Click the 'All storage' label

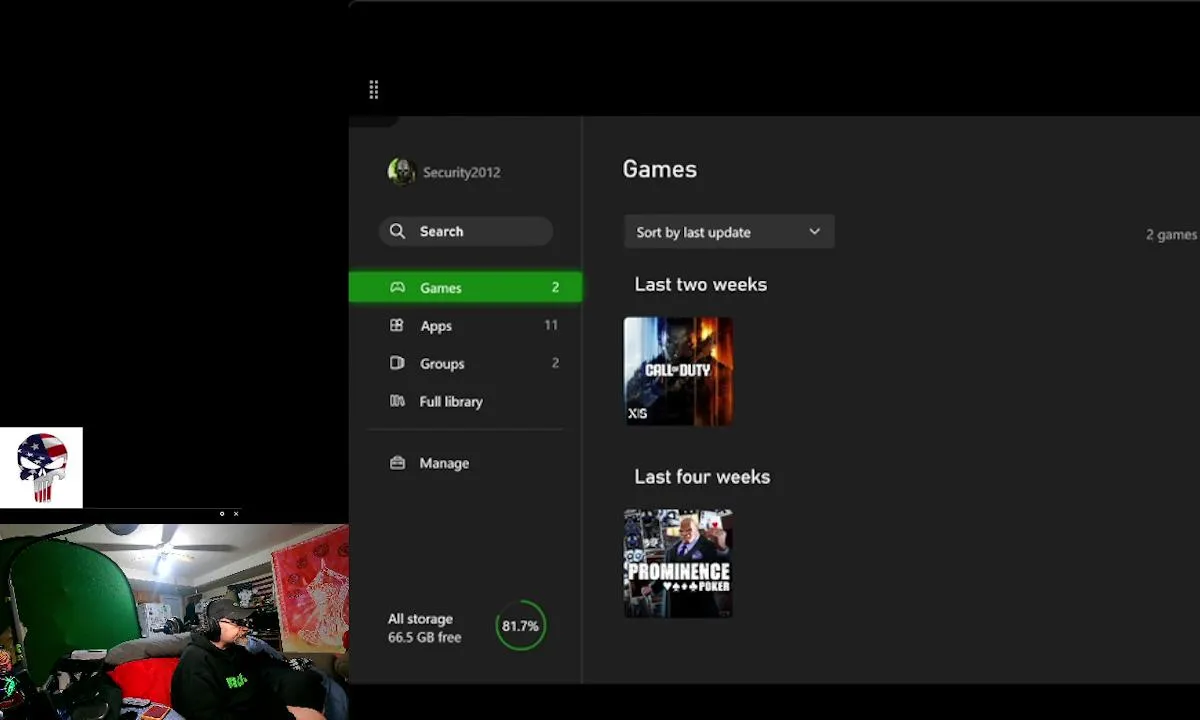420,619
